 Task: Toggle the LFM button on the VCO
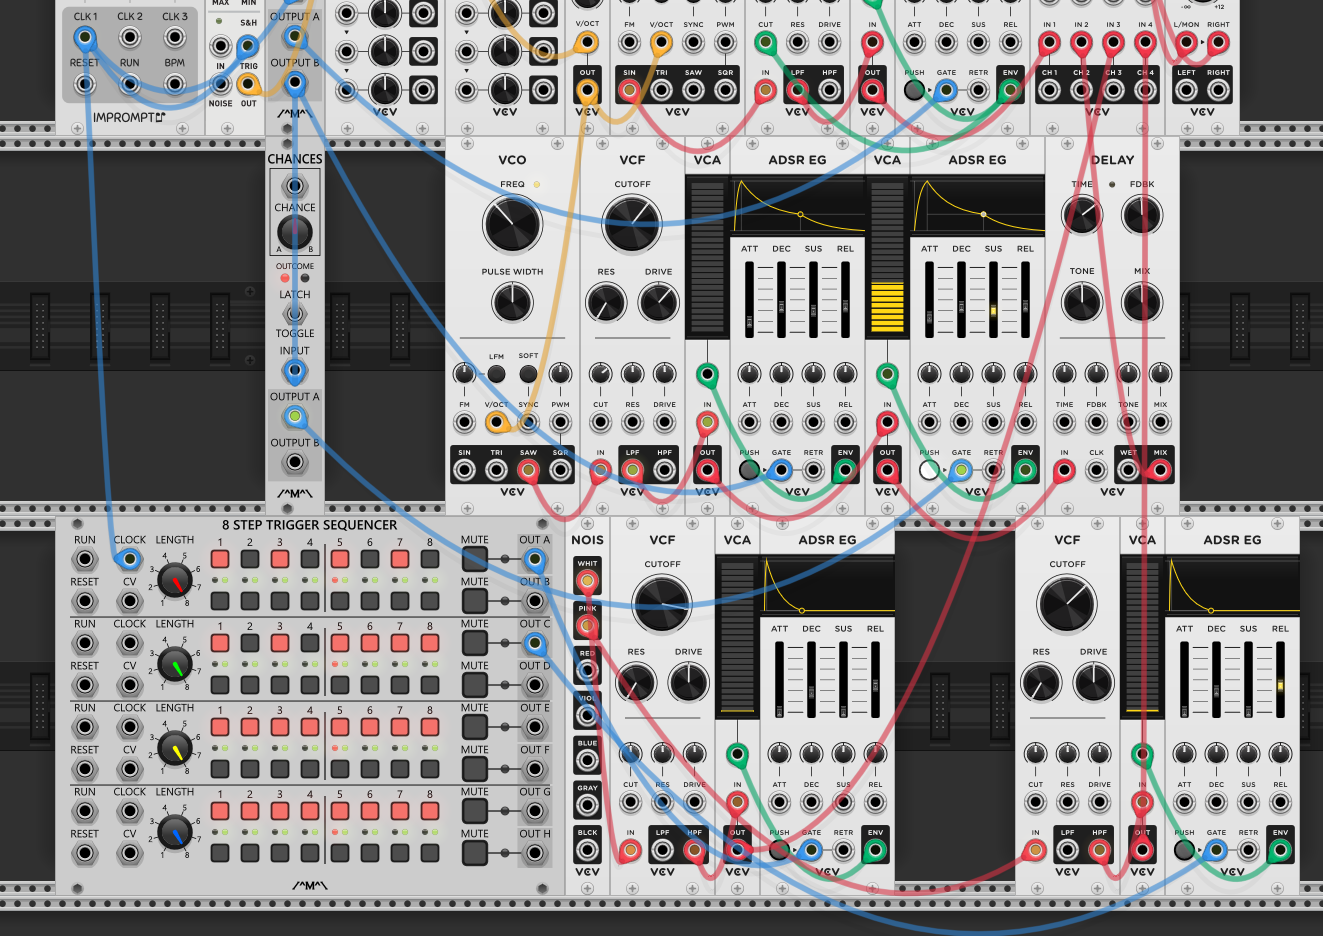click(x=496, y=374)
